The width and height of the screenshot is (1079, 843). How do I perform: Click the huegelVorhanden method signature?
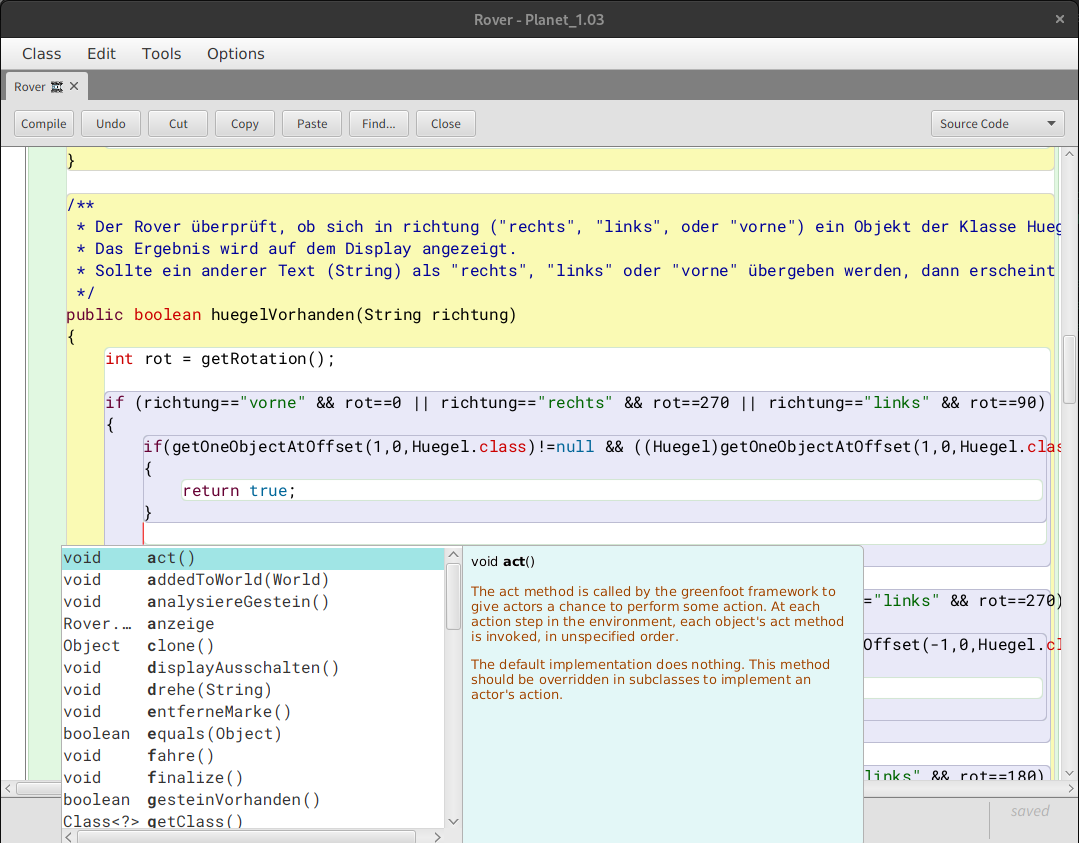pos(291,314)
